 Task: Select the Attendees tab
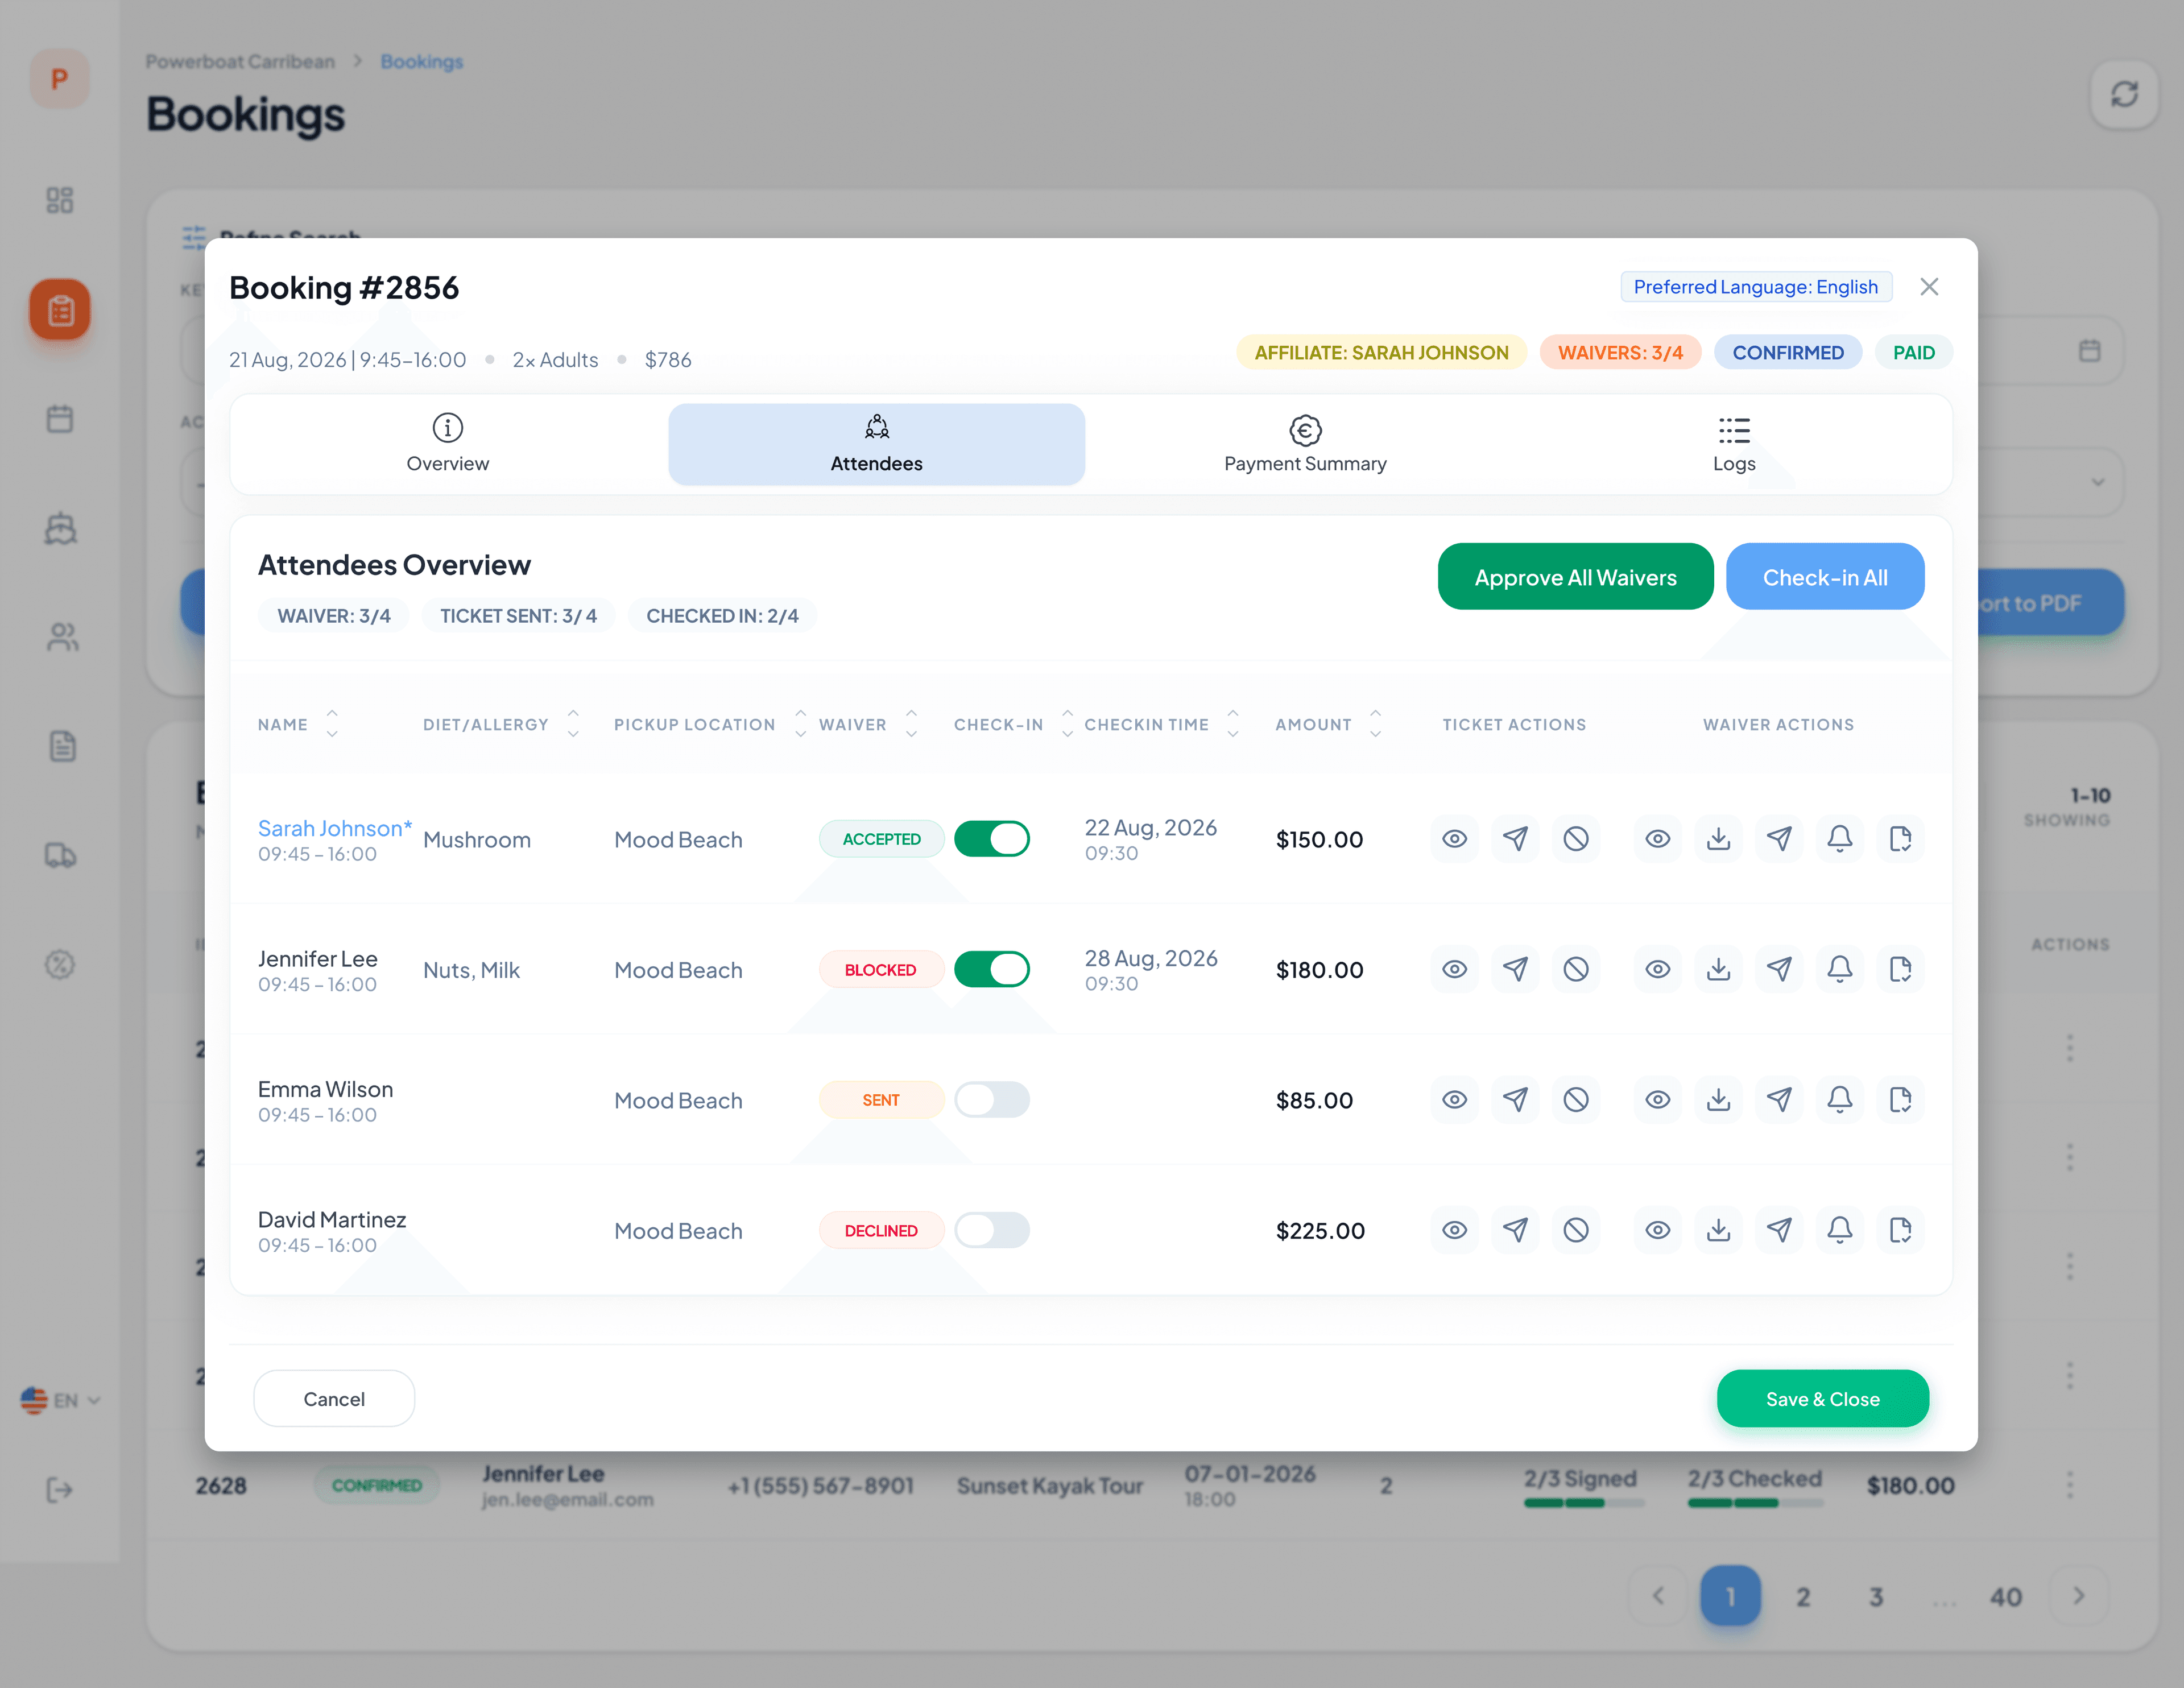876,444
